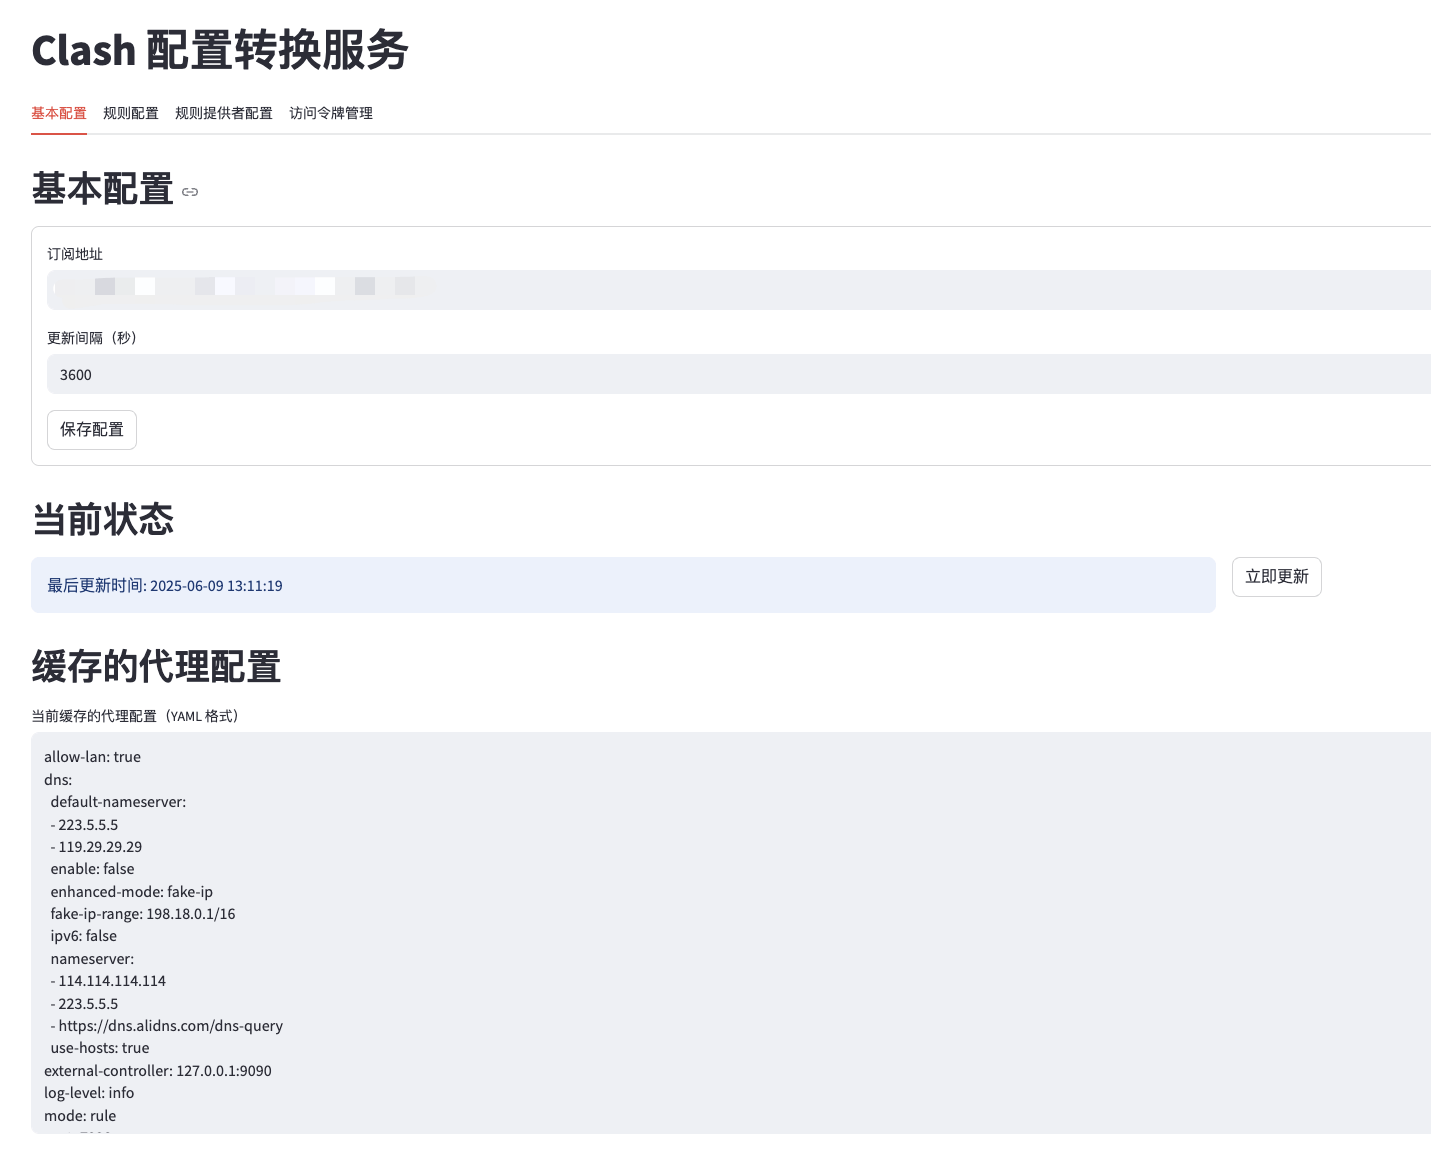The width and height of the screenshot is (1431, 1149).
Task: Open the 规则配置 tab
Action: pyautogui.click(x=131, y=113)
